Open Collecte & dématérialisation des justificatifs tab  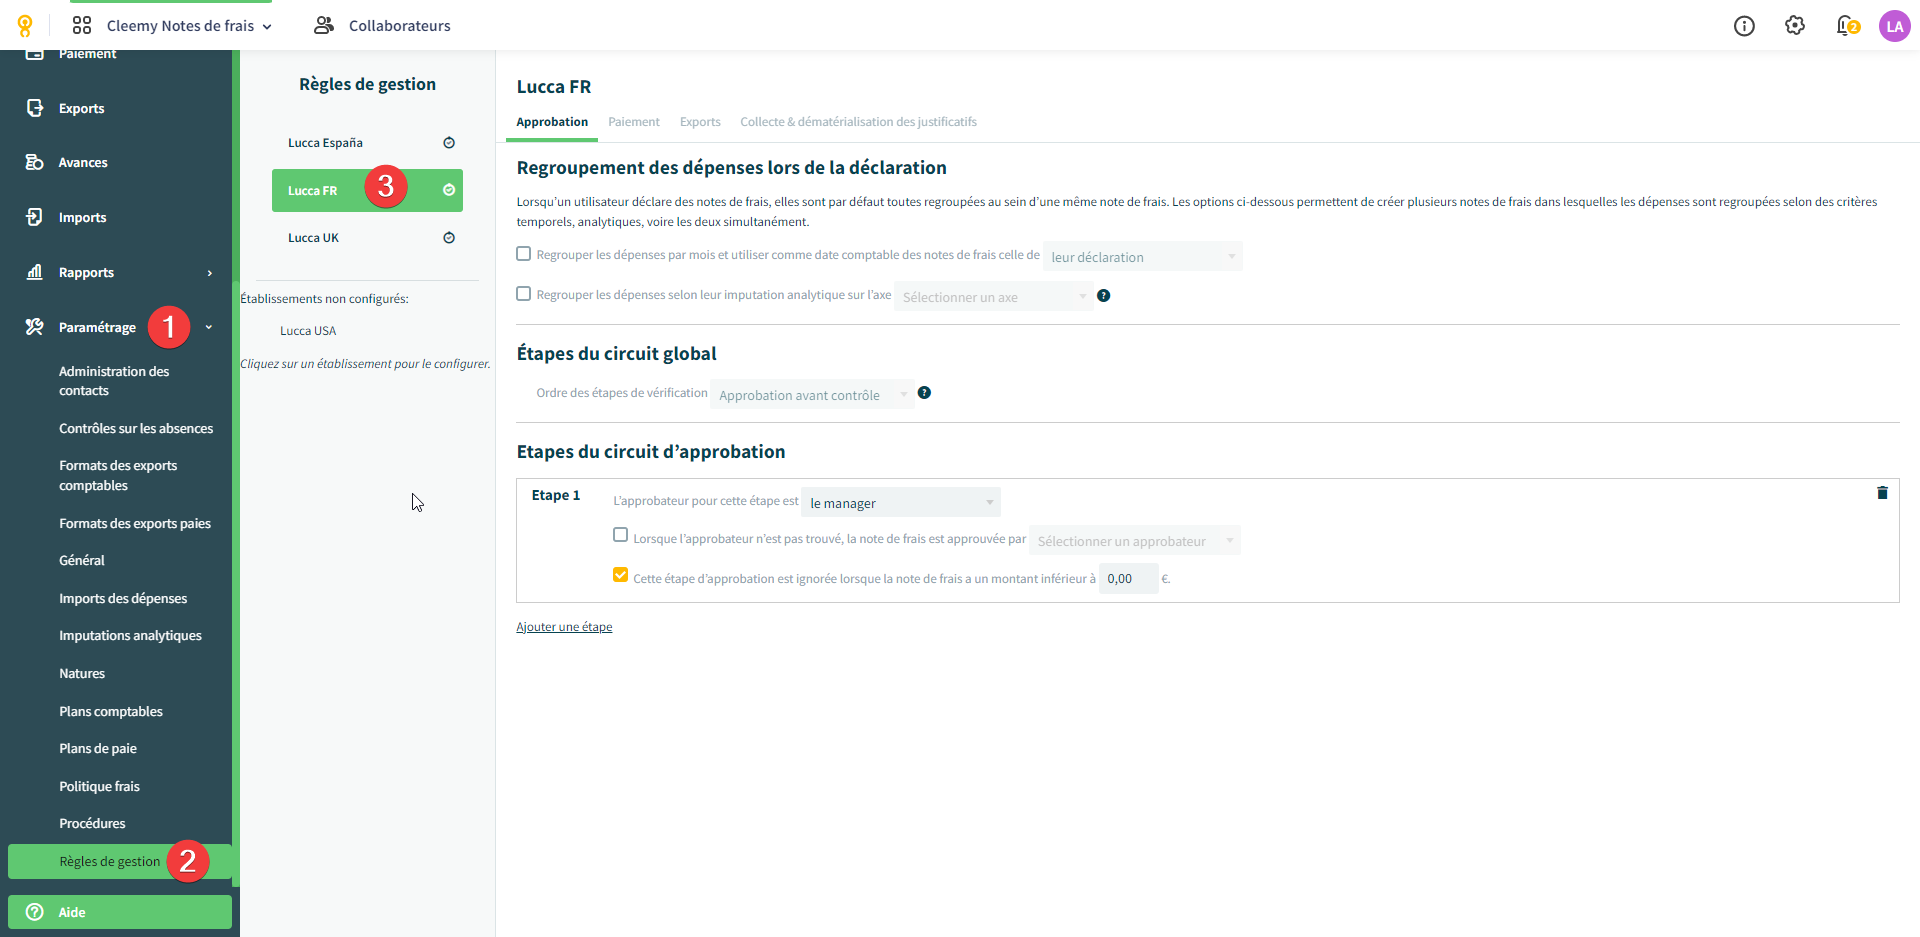tap(858, 122)
